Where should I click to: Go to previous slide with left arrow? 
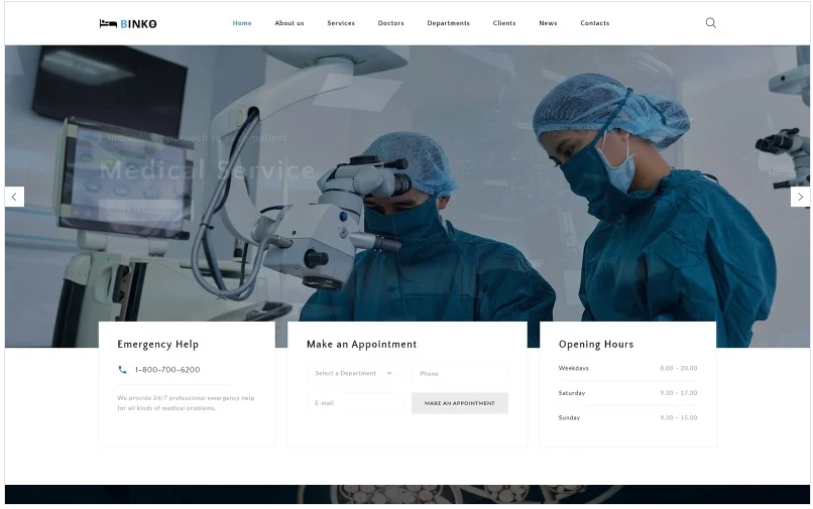coord(15,197)
